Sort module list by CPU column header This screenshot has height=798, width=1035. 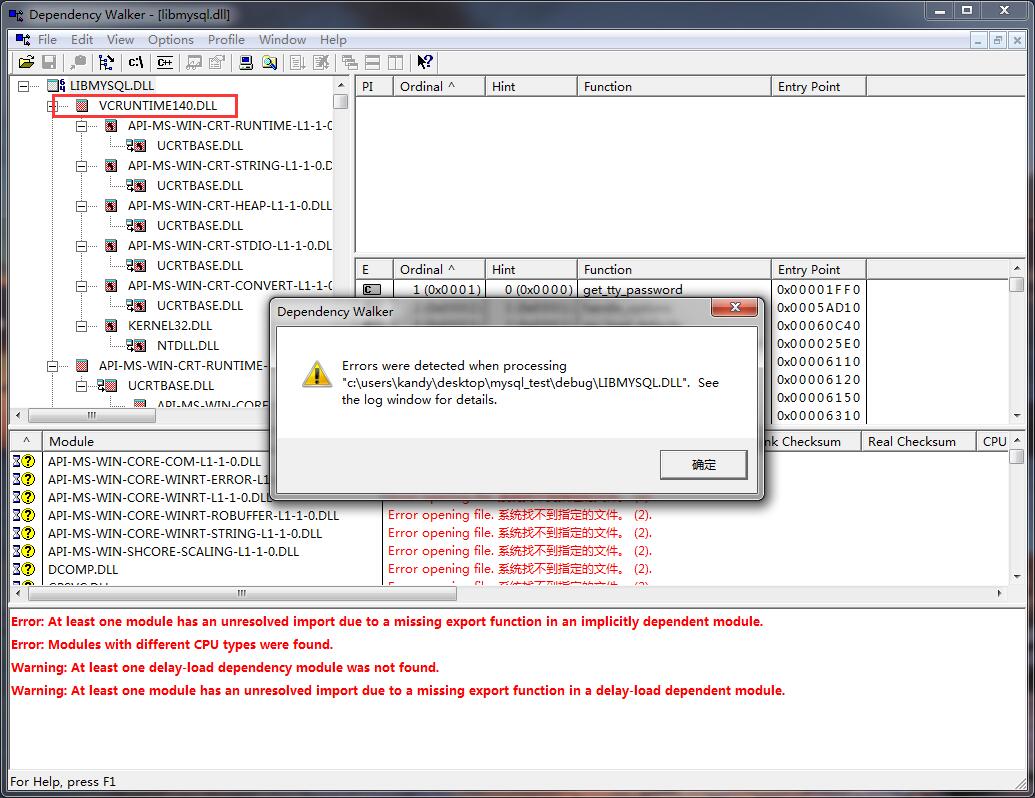(x=993, y=442)
